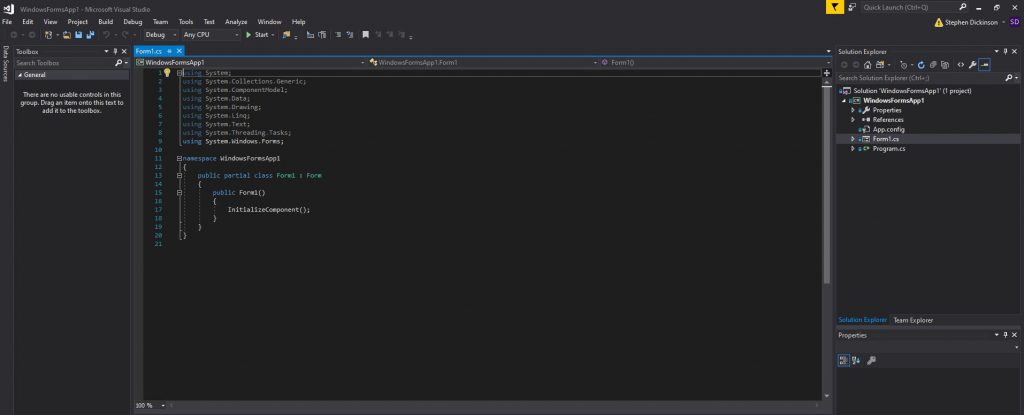
Task: Open the WindowsFormsApp1 project navigation dropdown
Action: 249,63
